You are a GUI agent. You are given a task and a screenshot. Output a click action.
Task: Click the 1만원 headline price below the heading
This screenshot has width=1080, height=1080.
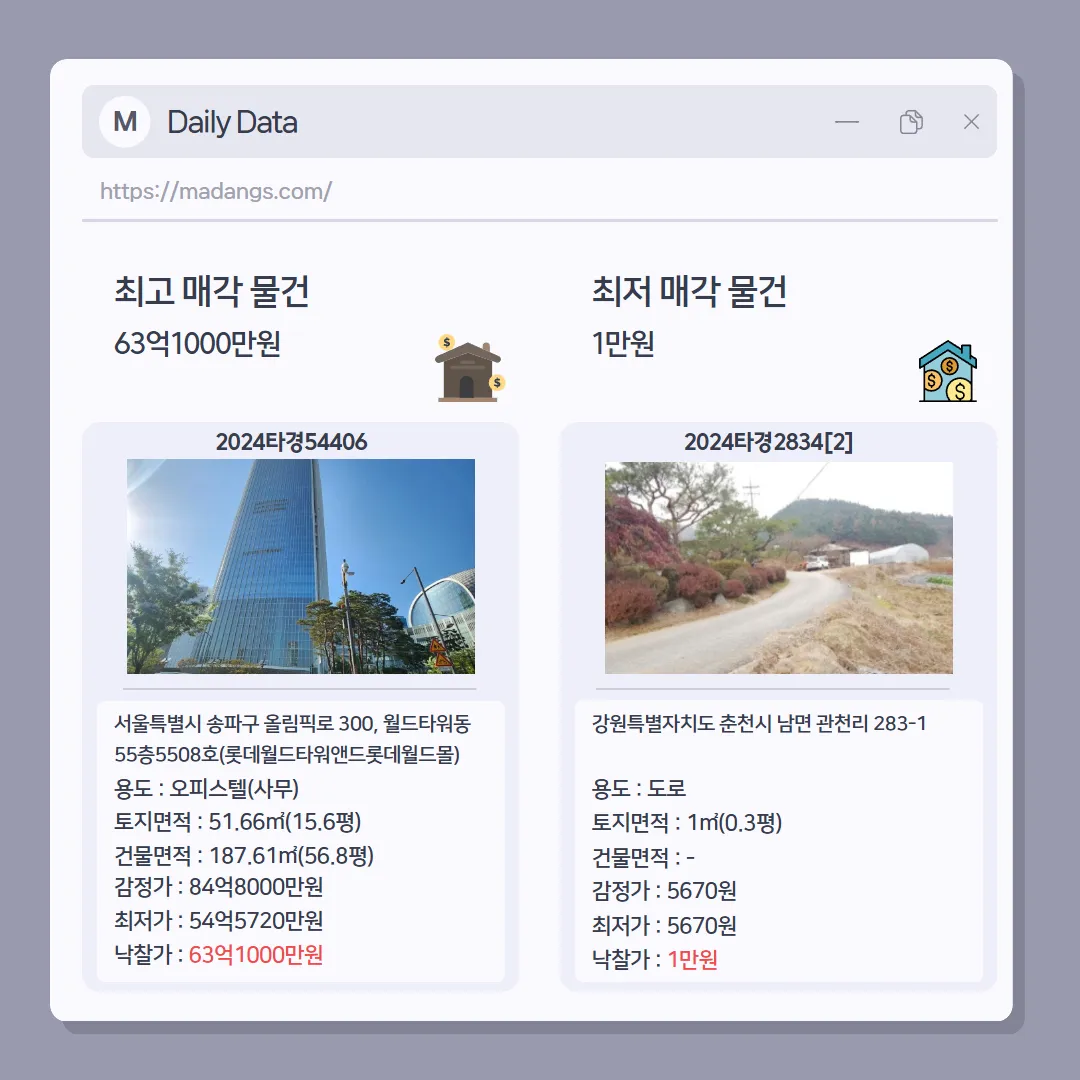click(623, 343)
